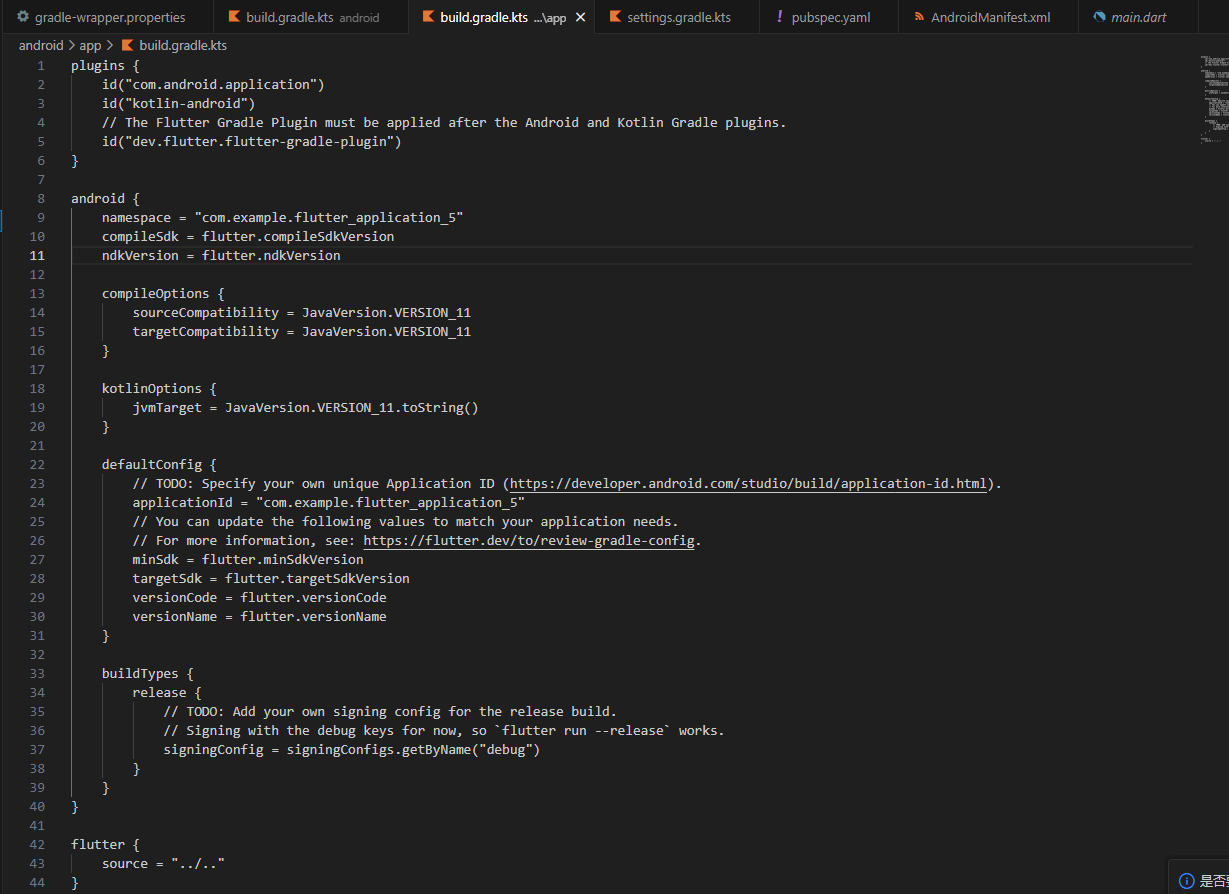Click the 'defaultConfig {' line
1229x894 pixels.
pos(159,465)
